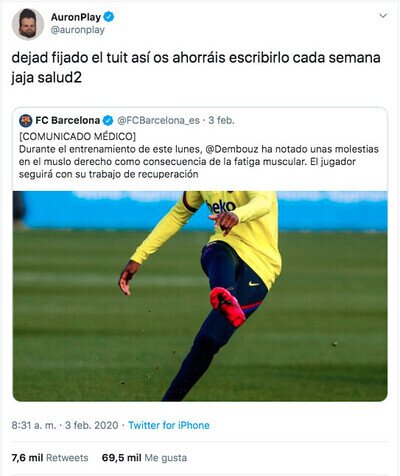Open AuronPlay's profile avatar
The image size is (400, 476).
coord(28,24)
